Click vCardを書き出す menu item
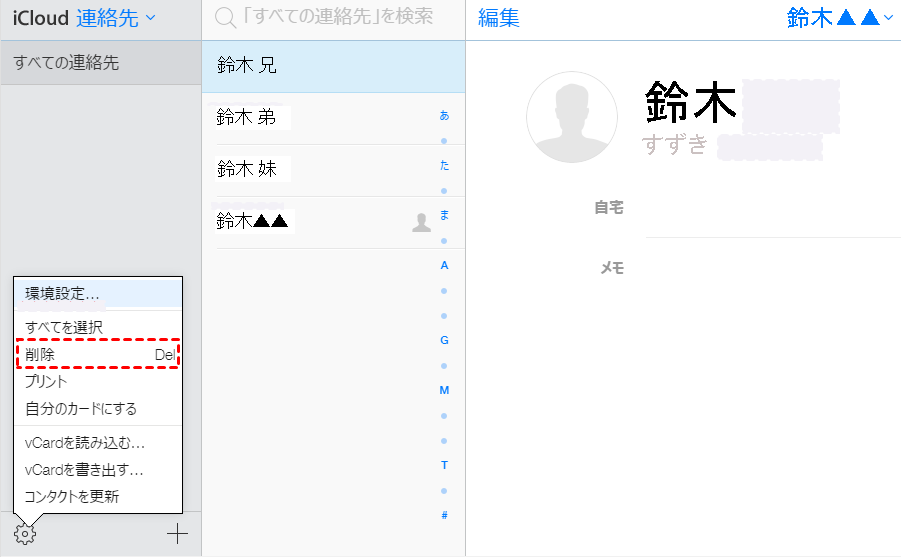 coord(84,470)
